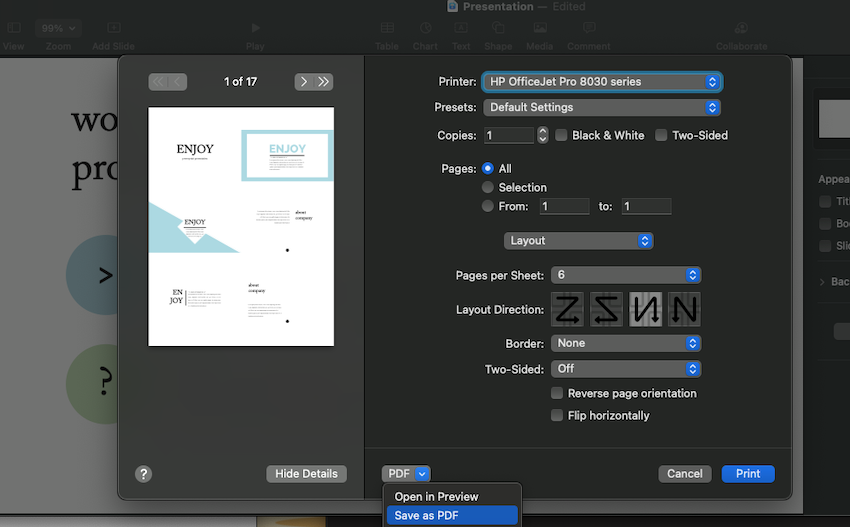Enable Reverse page orientation
The width and height of the screenshot is (850, 527).
[x=557, y=393]
